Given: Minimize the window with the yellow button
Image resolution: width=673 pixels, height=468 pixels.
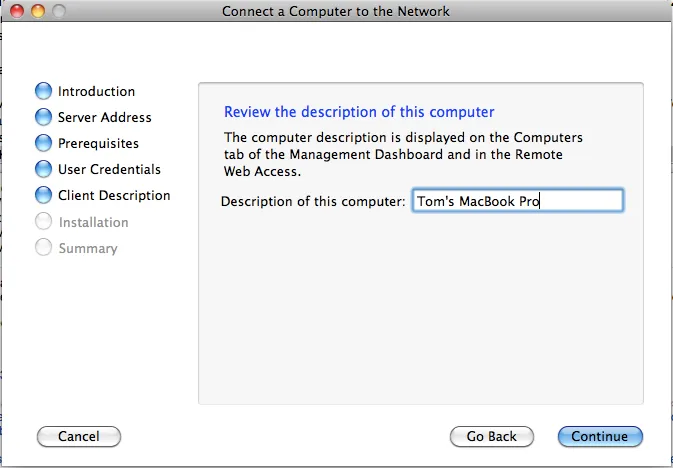Looking at the screenshot, I should (38, 11).
